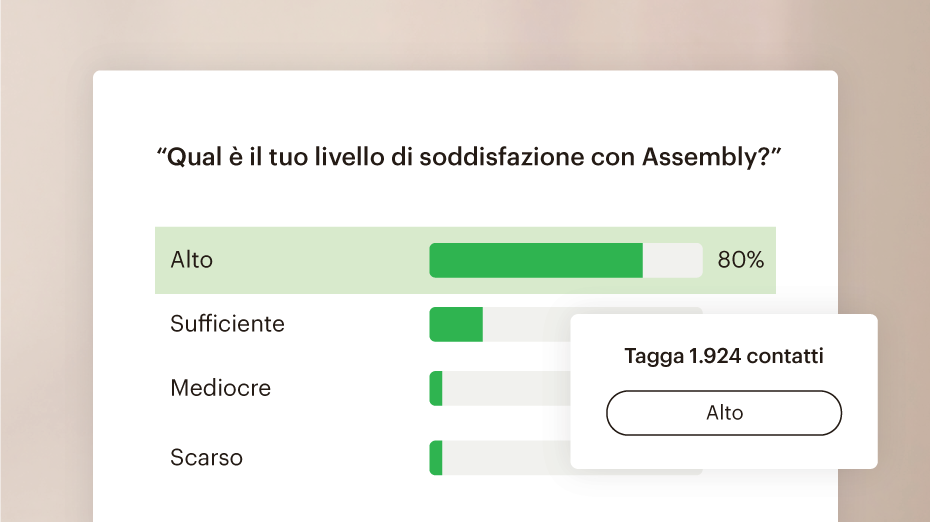930x522 pixels.
Task: Click the green fill of the Sufficiente bar
Action: tap(456, 324)
